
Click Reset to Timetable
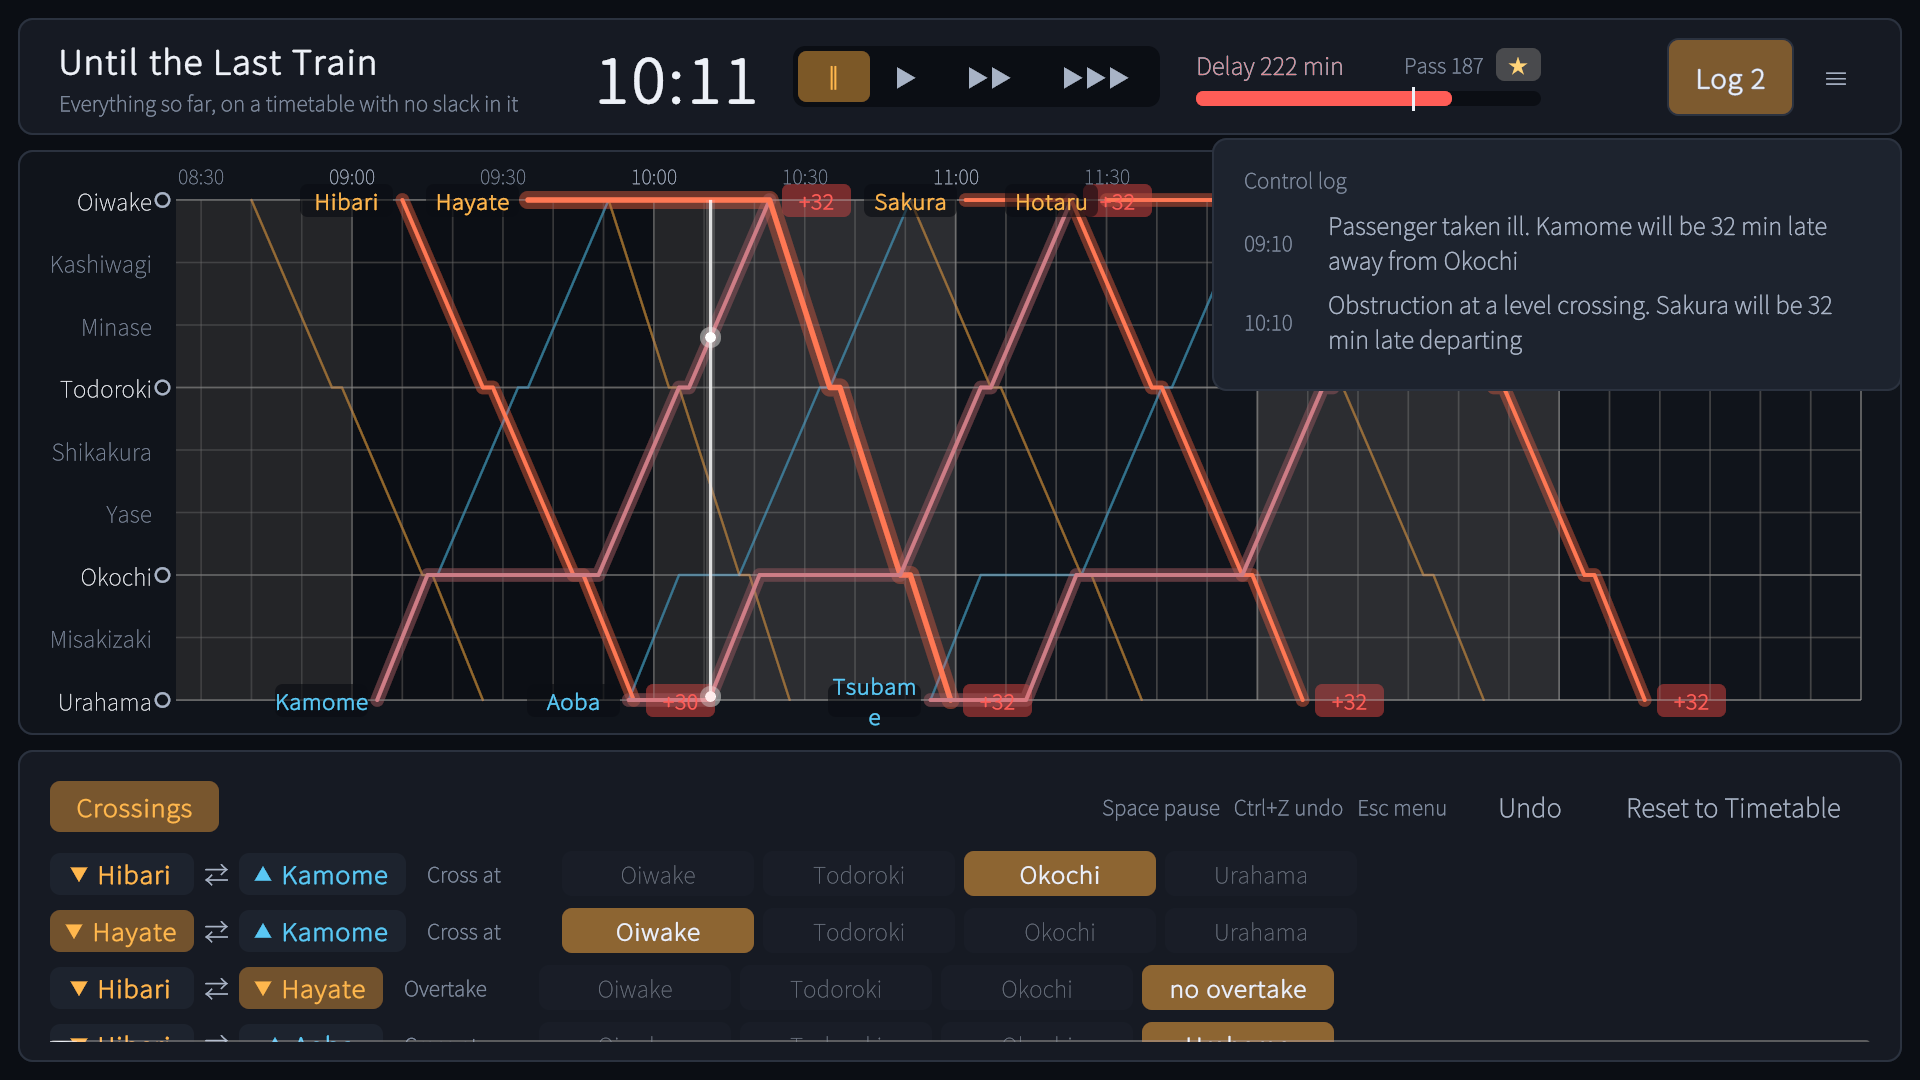click(x=1733, y=807)
